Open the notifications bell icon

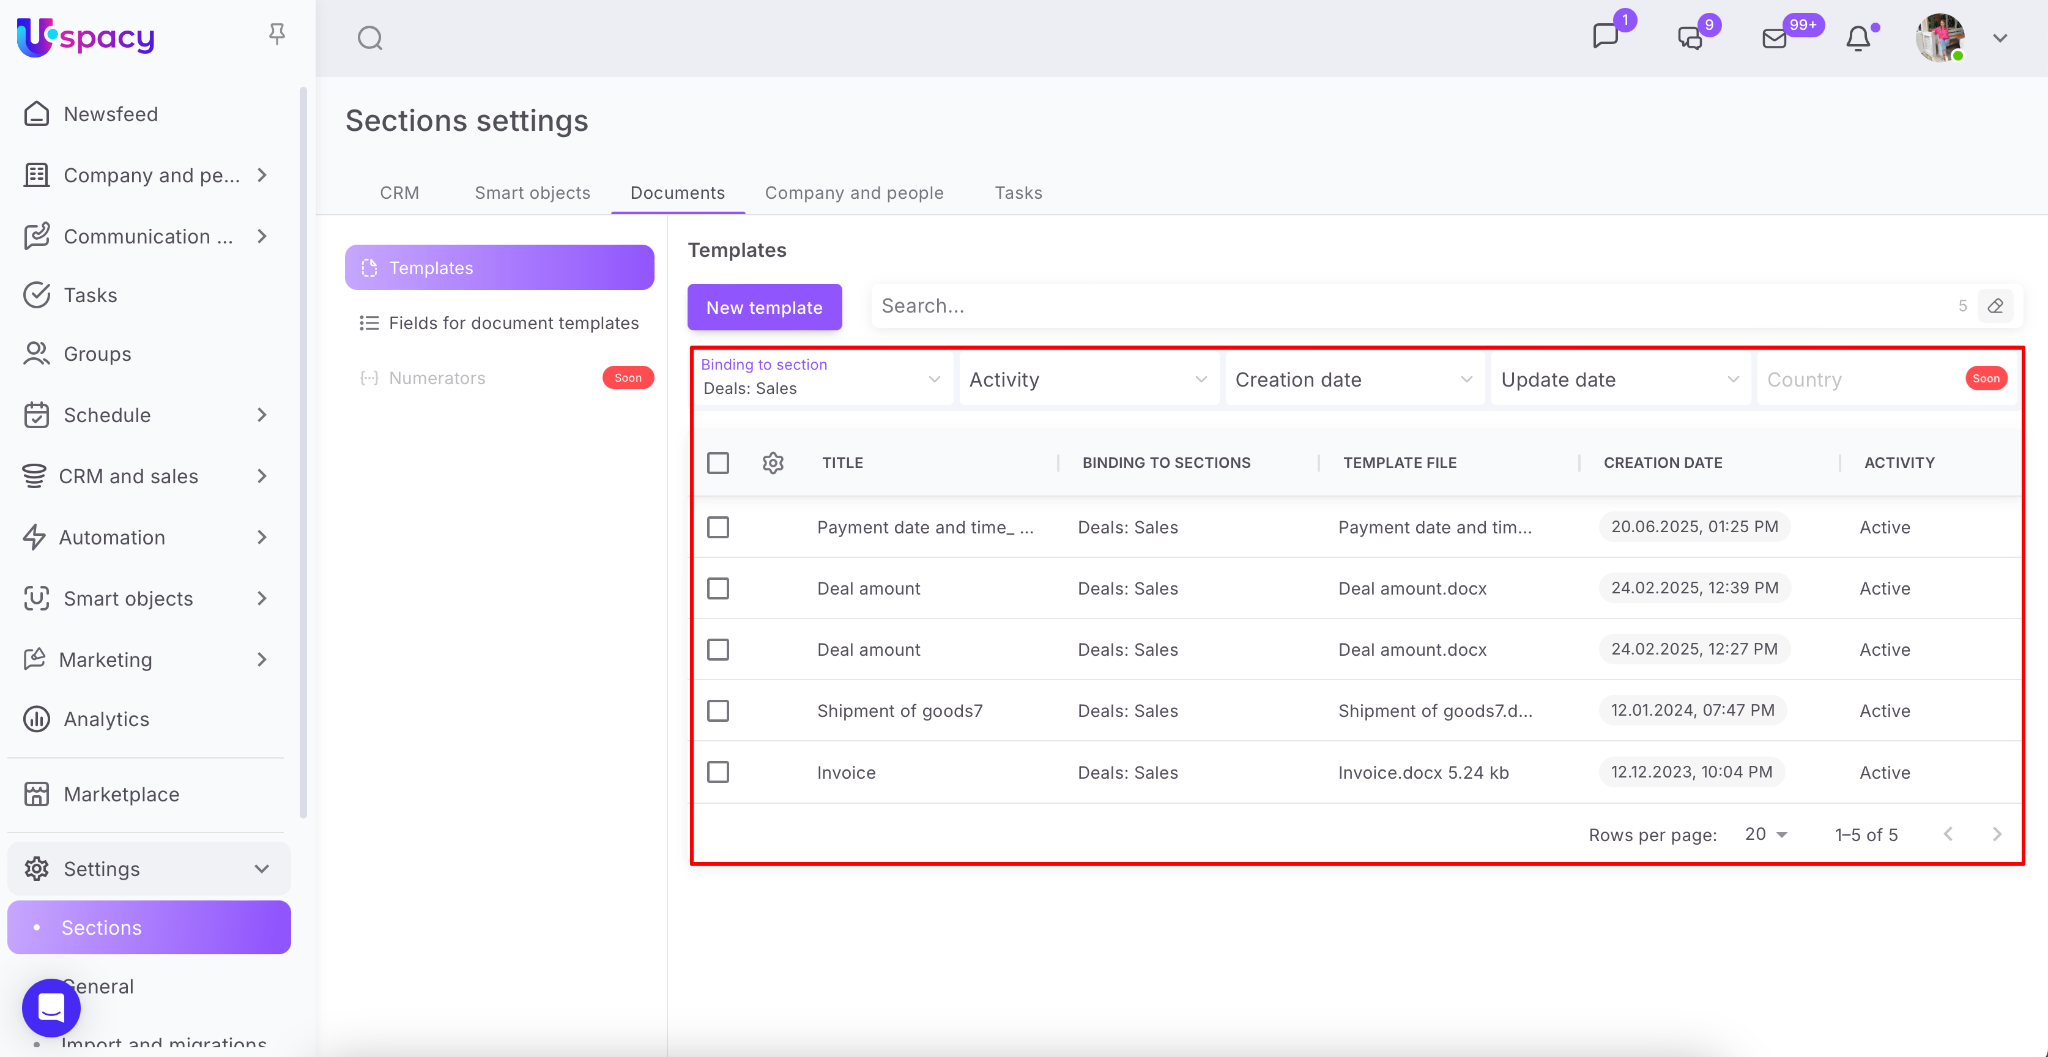coord(1858,38)
